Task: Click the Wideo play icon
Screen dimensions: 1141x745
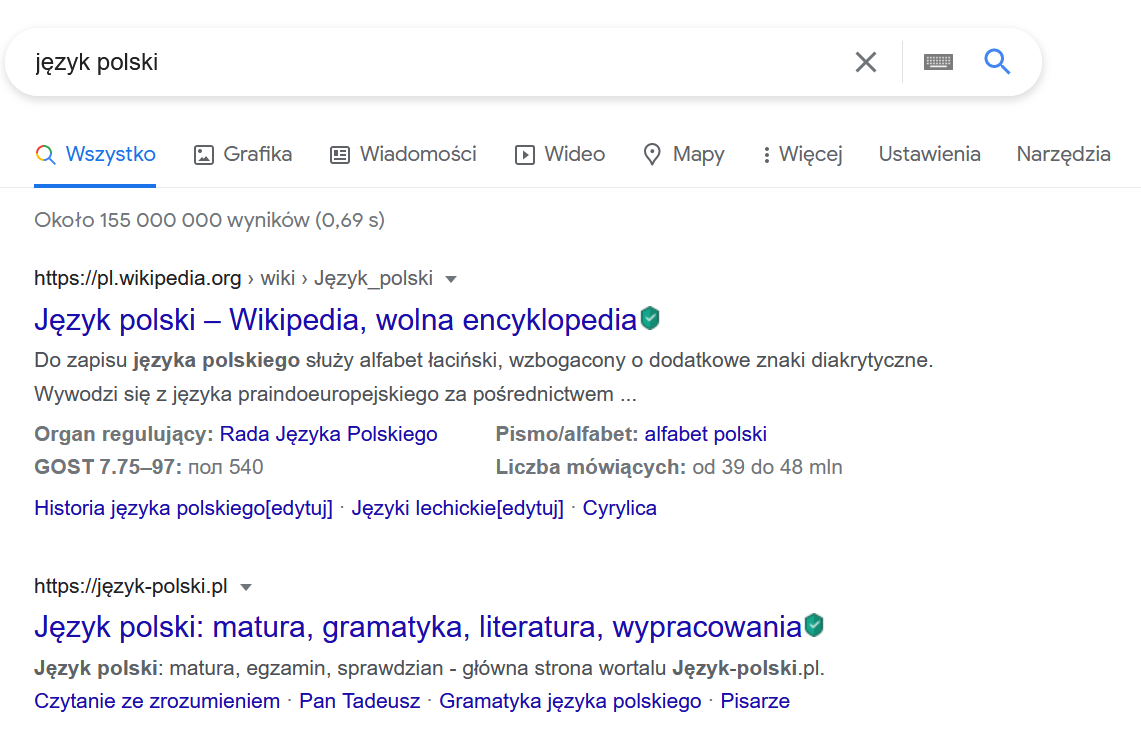Action: tap(524, 154)
